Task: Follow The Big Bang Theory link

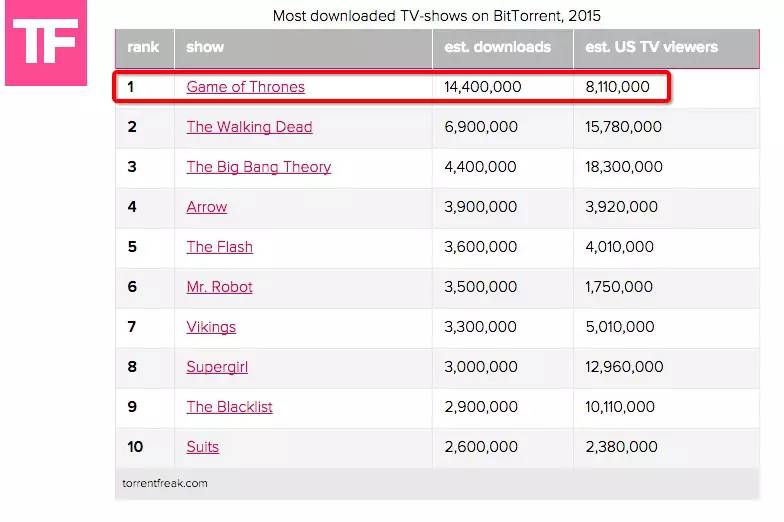Action: point(258,167)
